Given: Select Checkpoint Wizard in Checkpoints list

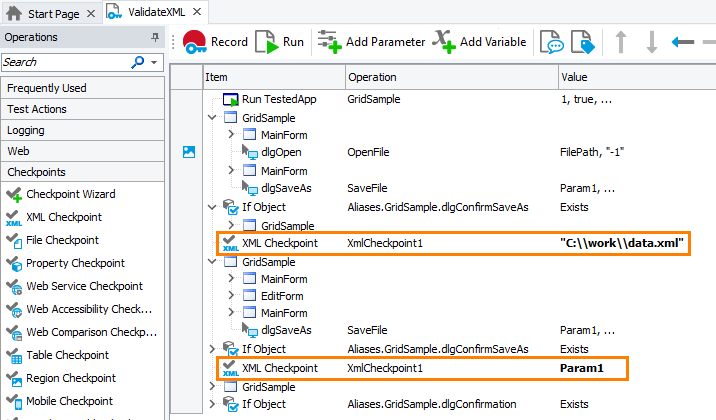Looking at the screenshot, I should 70,194.
